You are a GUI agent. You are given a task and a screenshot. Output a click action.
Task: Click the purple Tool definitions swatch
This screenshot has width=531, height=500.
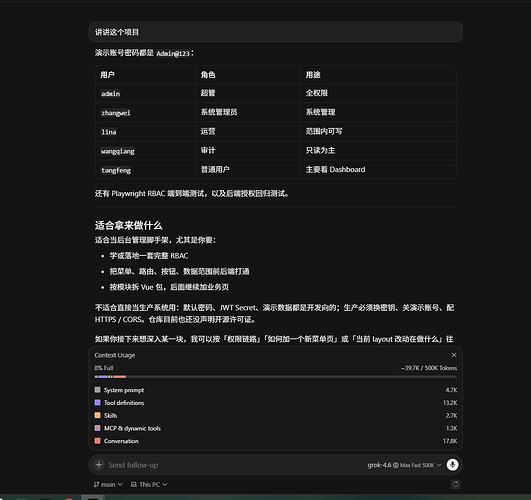pyautogui.click(x=98, y=402)
